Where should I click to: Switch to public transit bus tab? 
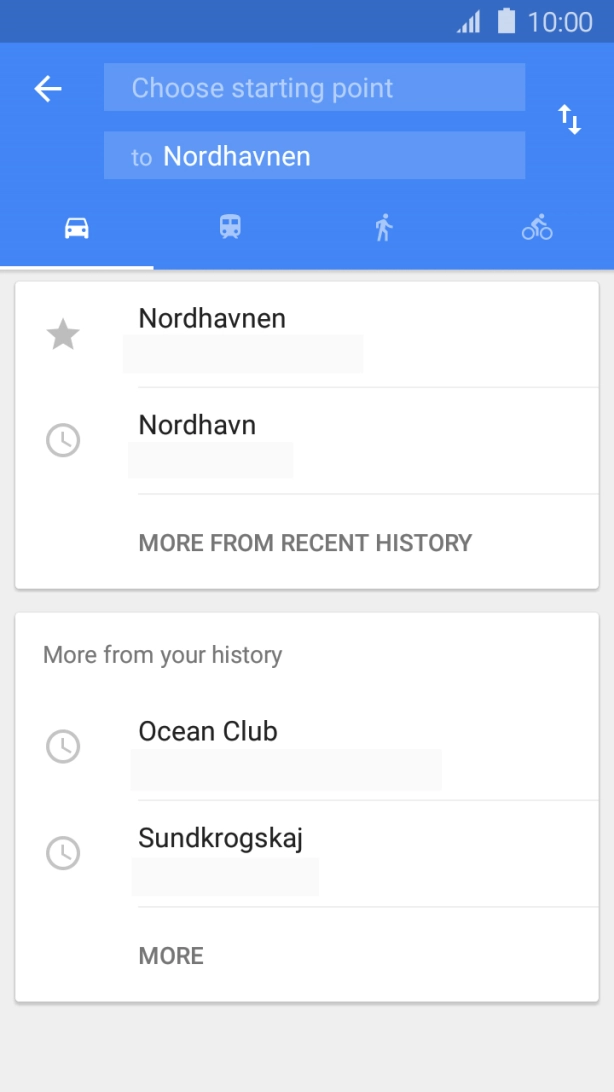click(x=231, y=228)
